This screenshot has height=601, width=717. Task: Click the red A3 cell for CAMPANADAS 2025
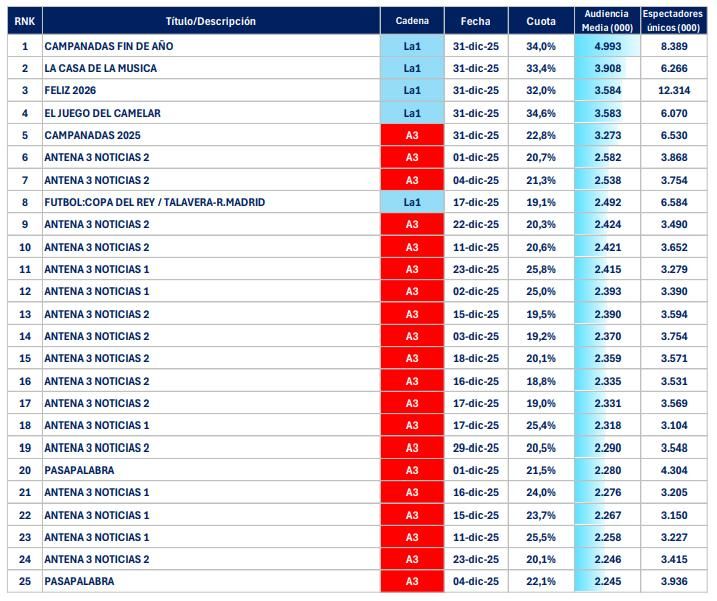[x=411, y=135]
